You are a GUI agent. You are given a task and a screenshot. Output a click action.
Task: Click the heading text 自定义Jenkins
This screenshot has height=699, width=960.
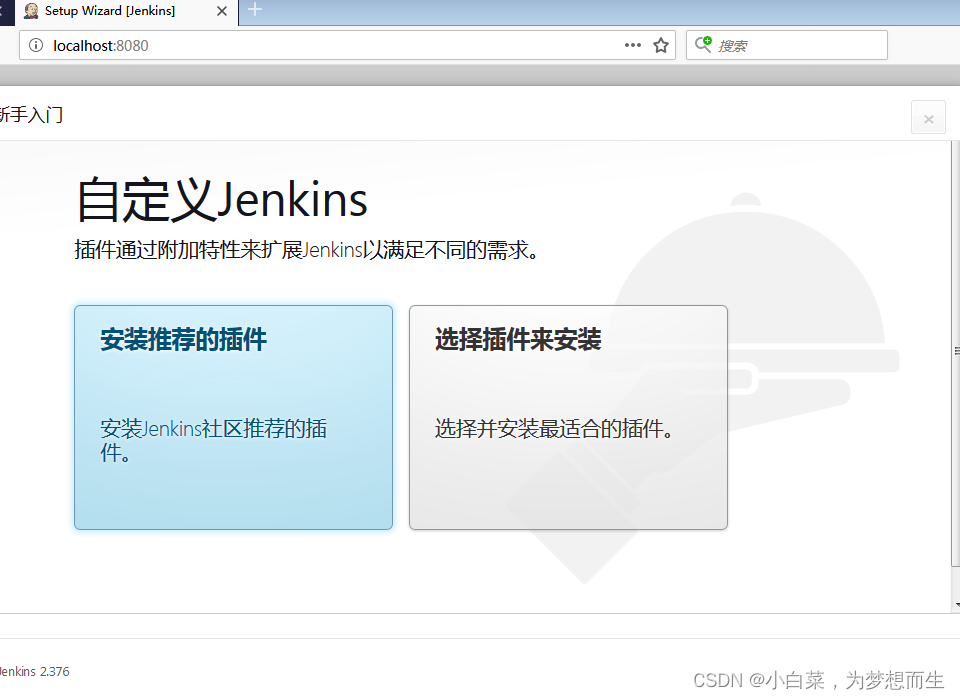(222, 200)
